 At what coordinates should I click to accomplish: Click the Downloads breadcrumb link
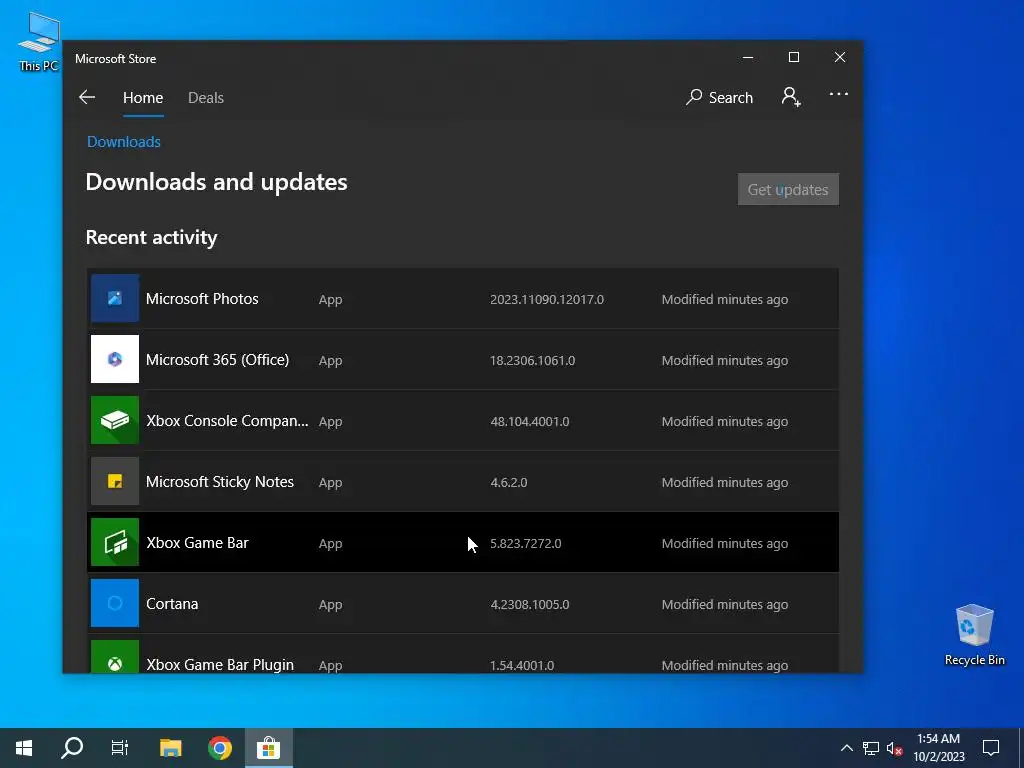point(123,142)
